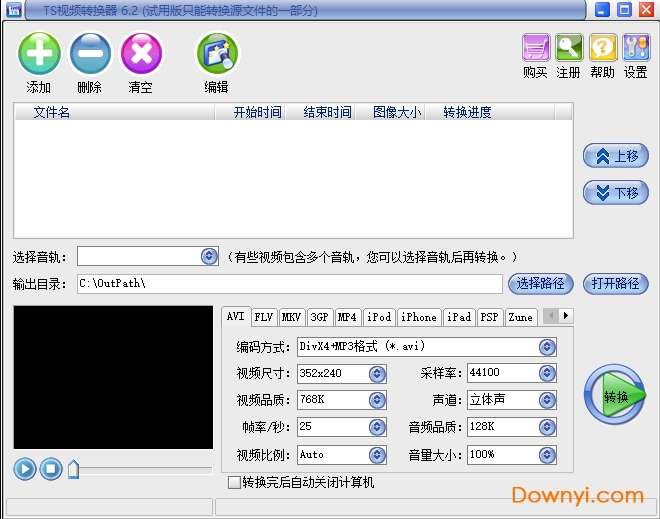Viewport: 660px width, 519px height.
Task: Switch to the FLV format tab
Action: (264, 317)
